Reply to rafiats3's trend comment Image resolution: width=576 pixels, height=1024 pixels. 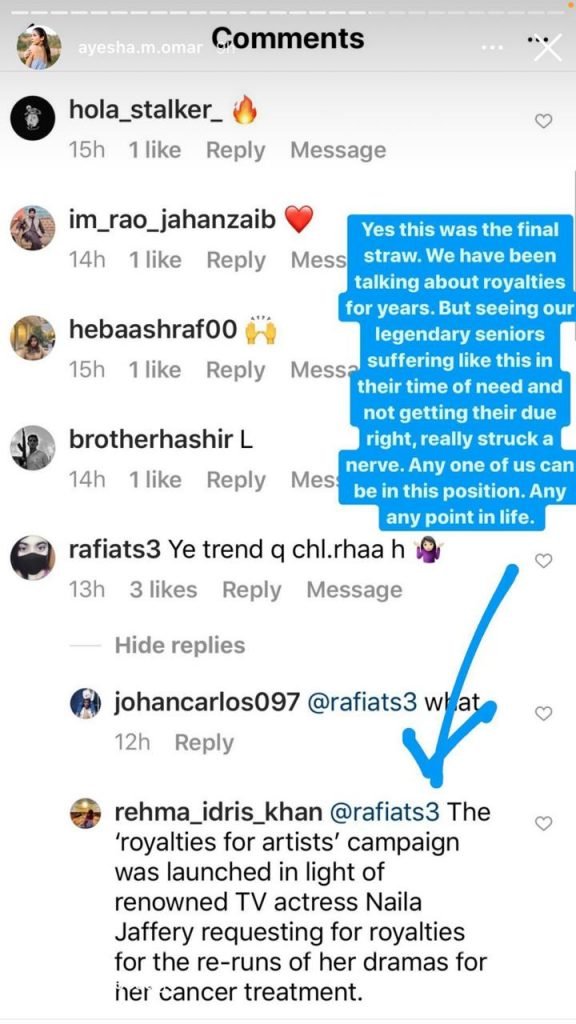pos(251,590)
